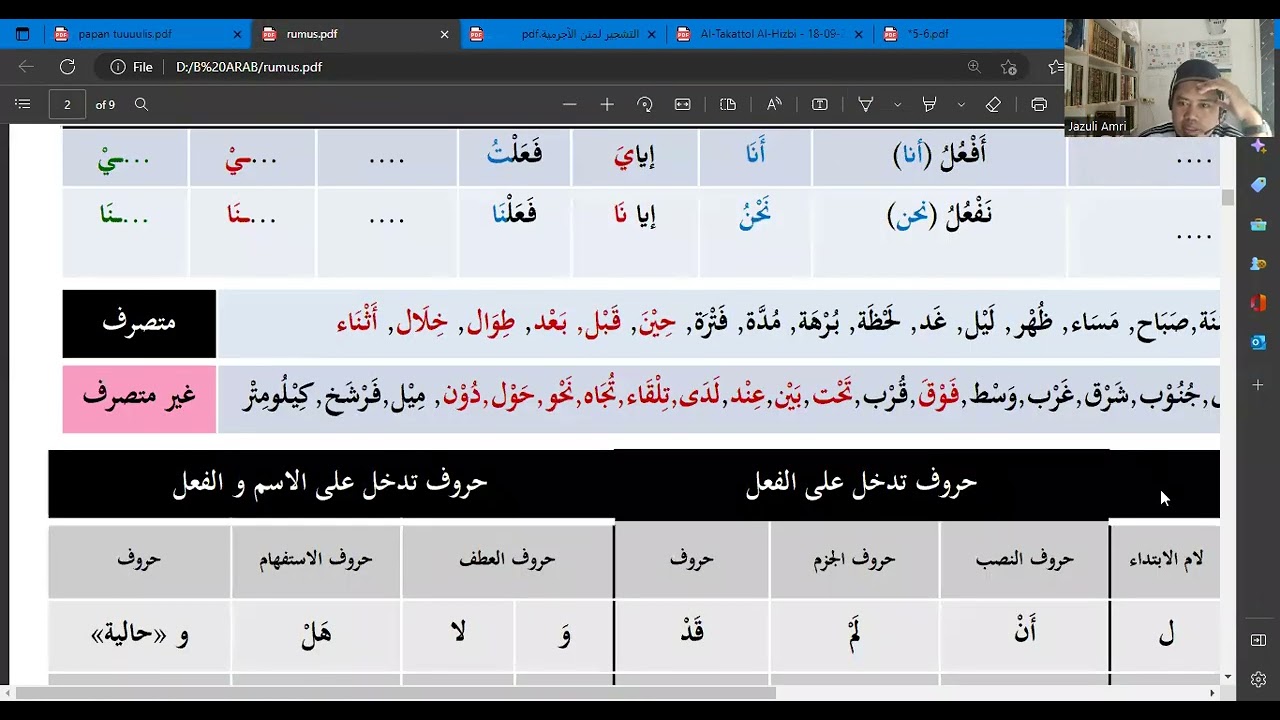
Task: Zoom in on the PDF page
Action: click(x=607, y=104)
